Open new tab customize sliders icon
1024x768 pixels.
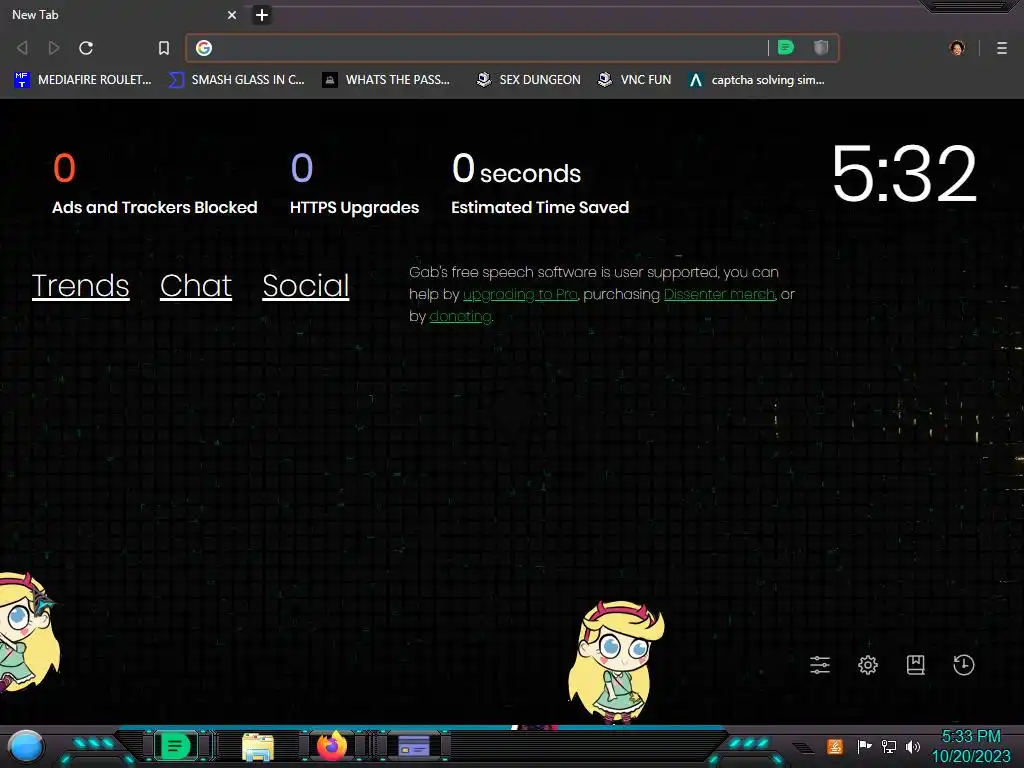[820, 665]
